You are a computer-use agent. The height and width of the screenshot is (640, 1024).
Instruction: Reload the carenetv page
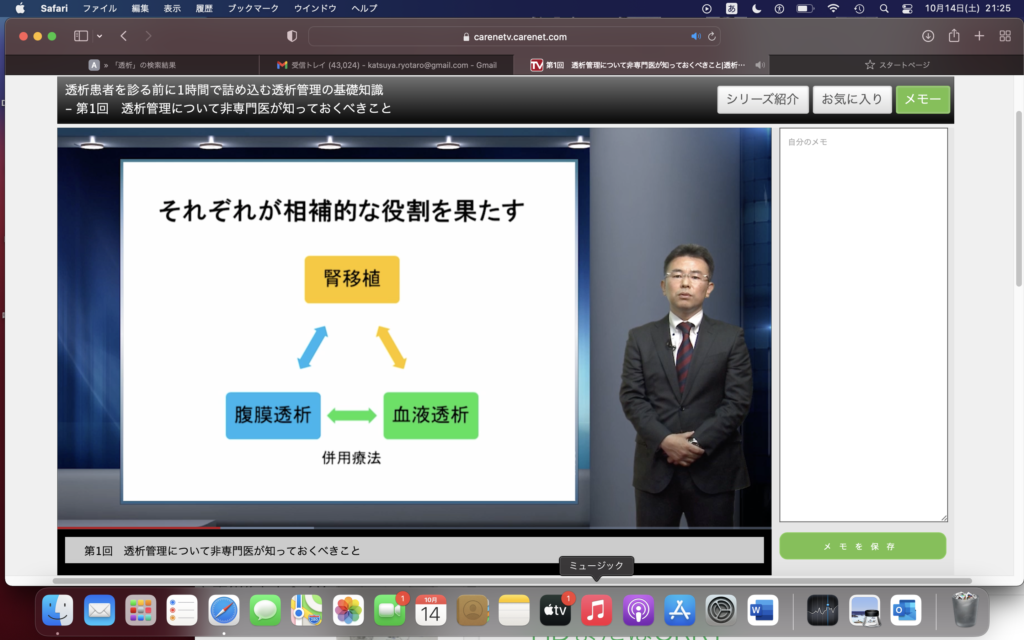coord(712,36)
